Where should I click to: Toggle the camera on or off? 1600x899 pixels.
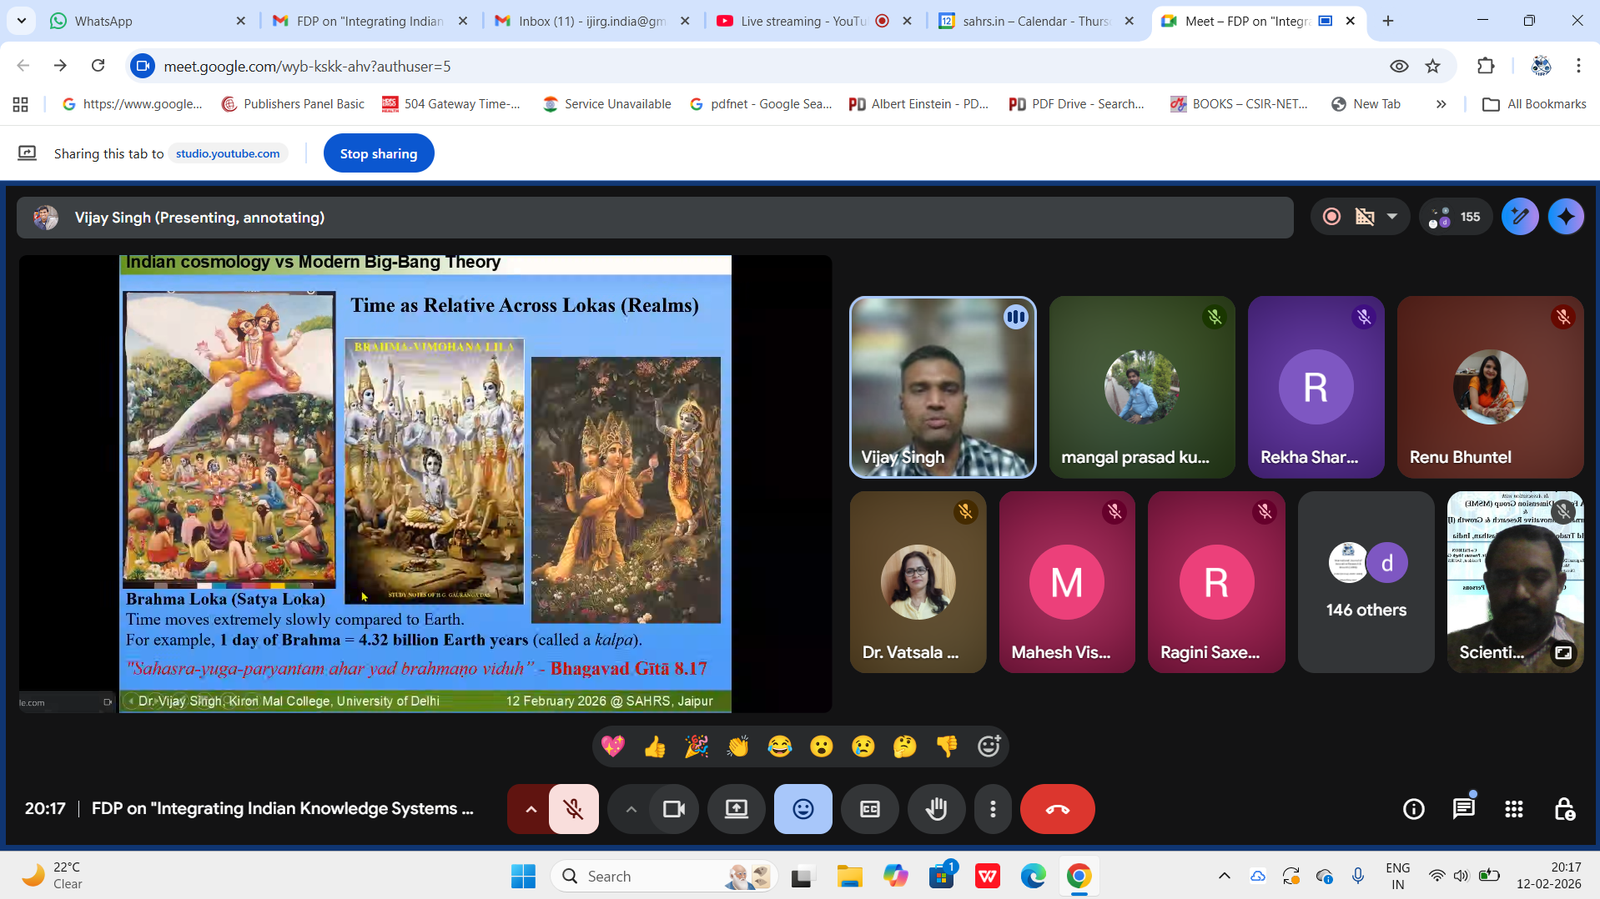point(674,809)
